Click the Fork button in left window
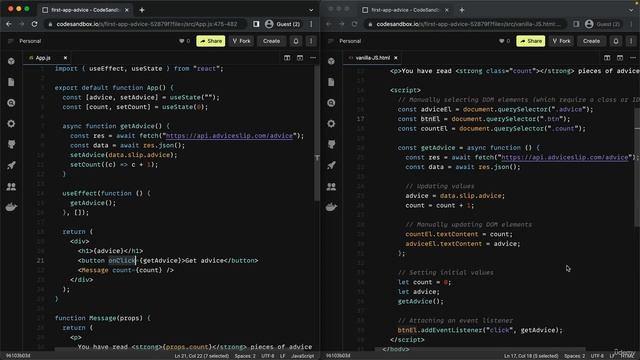Image resolution: width=640 pixels, height=360 pixels. (242, 41)
